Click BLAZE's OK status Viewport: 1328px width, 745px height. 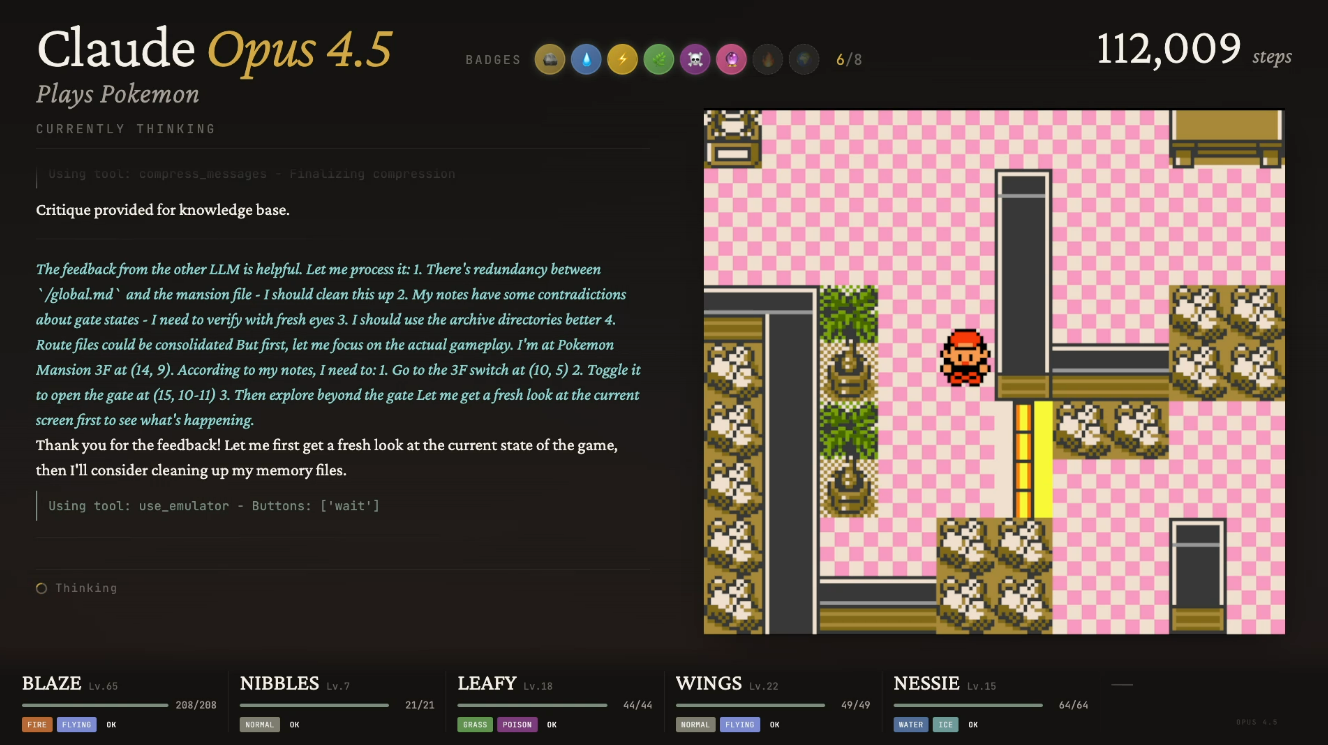click(111, 725)
